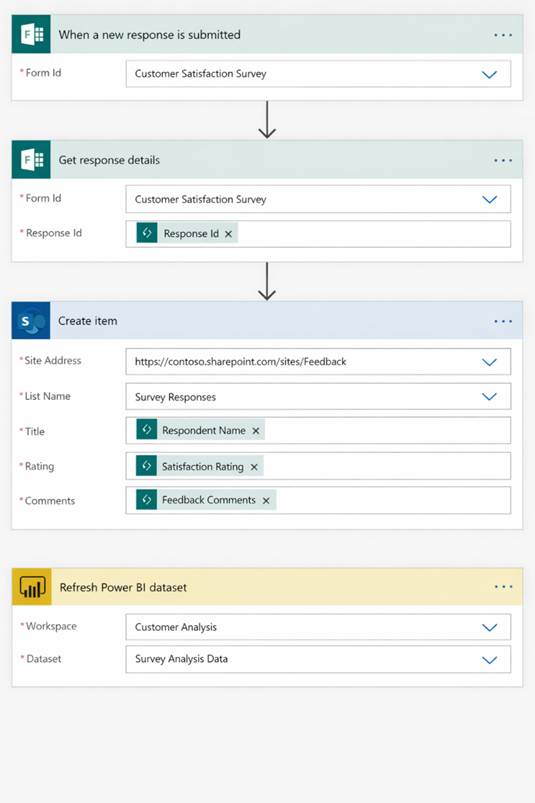This screenshot has width=535, height=803.
Task: Collapse the 'Get response details' card header
Action: 267,160
